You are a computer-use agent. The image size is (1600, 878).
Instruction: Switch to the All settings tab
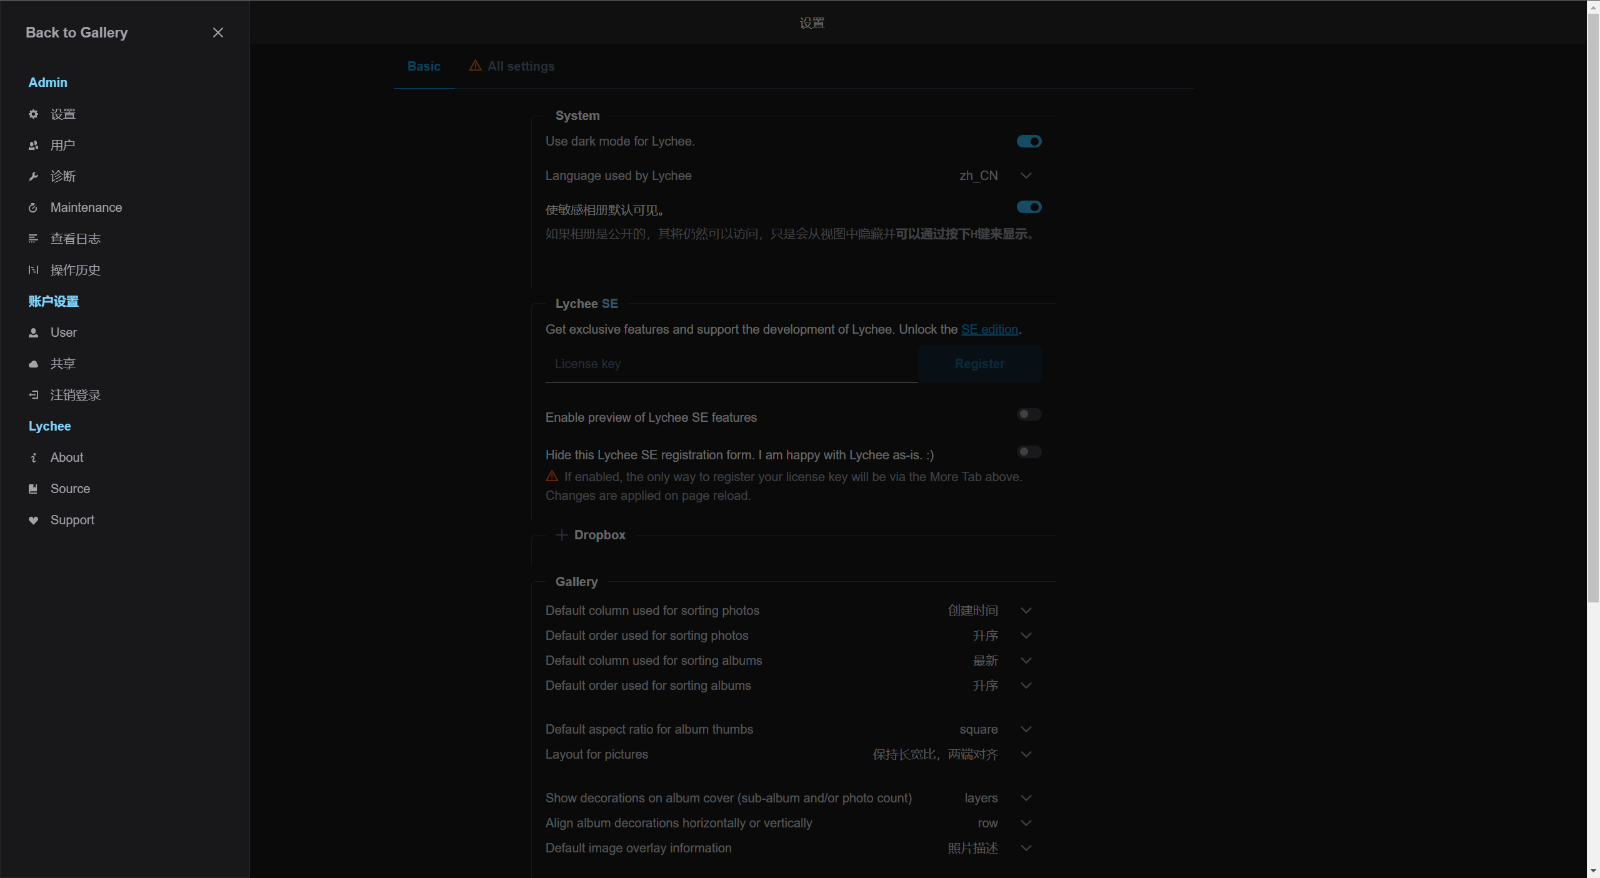tap(512, 67)
